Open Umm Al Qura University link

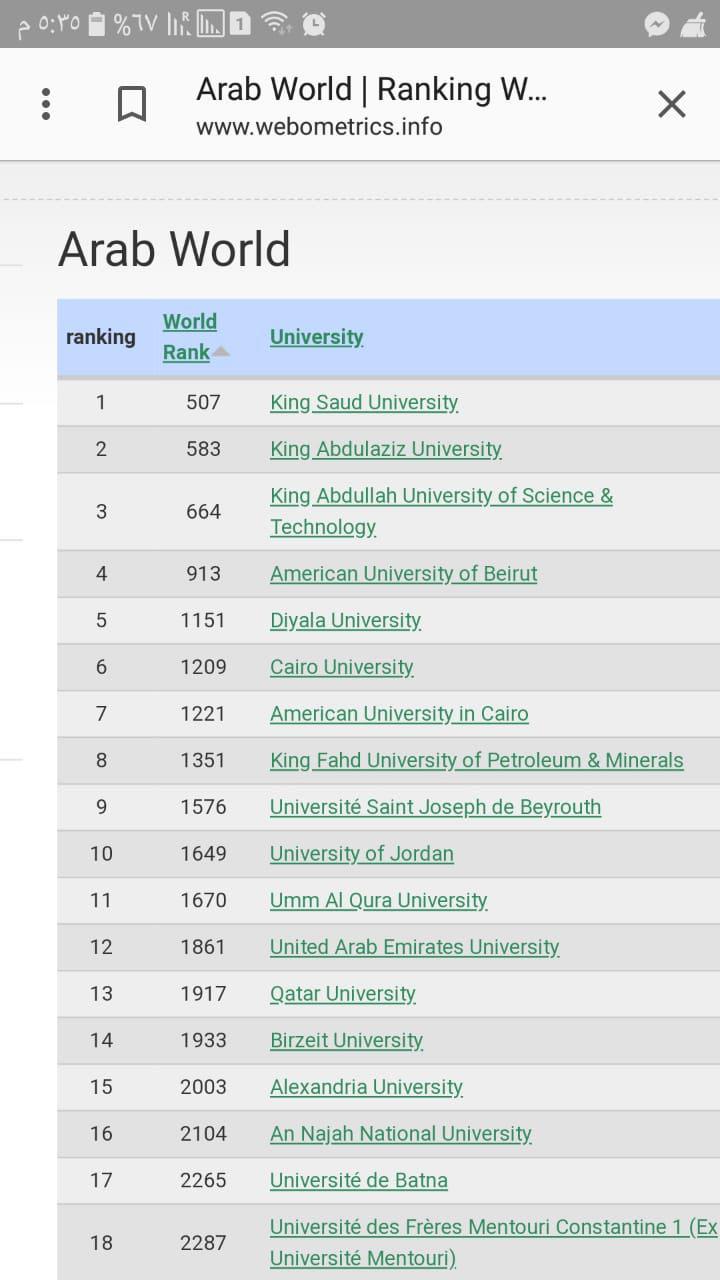(379, 900)
